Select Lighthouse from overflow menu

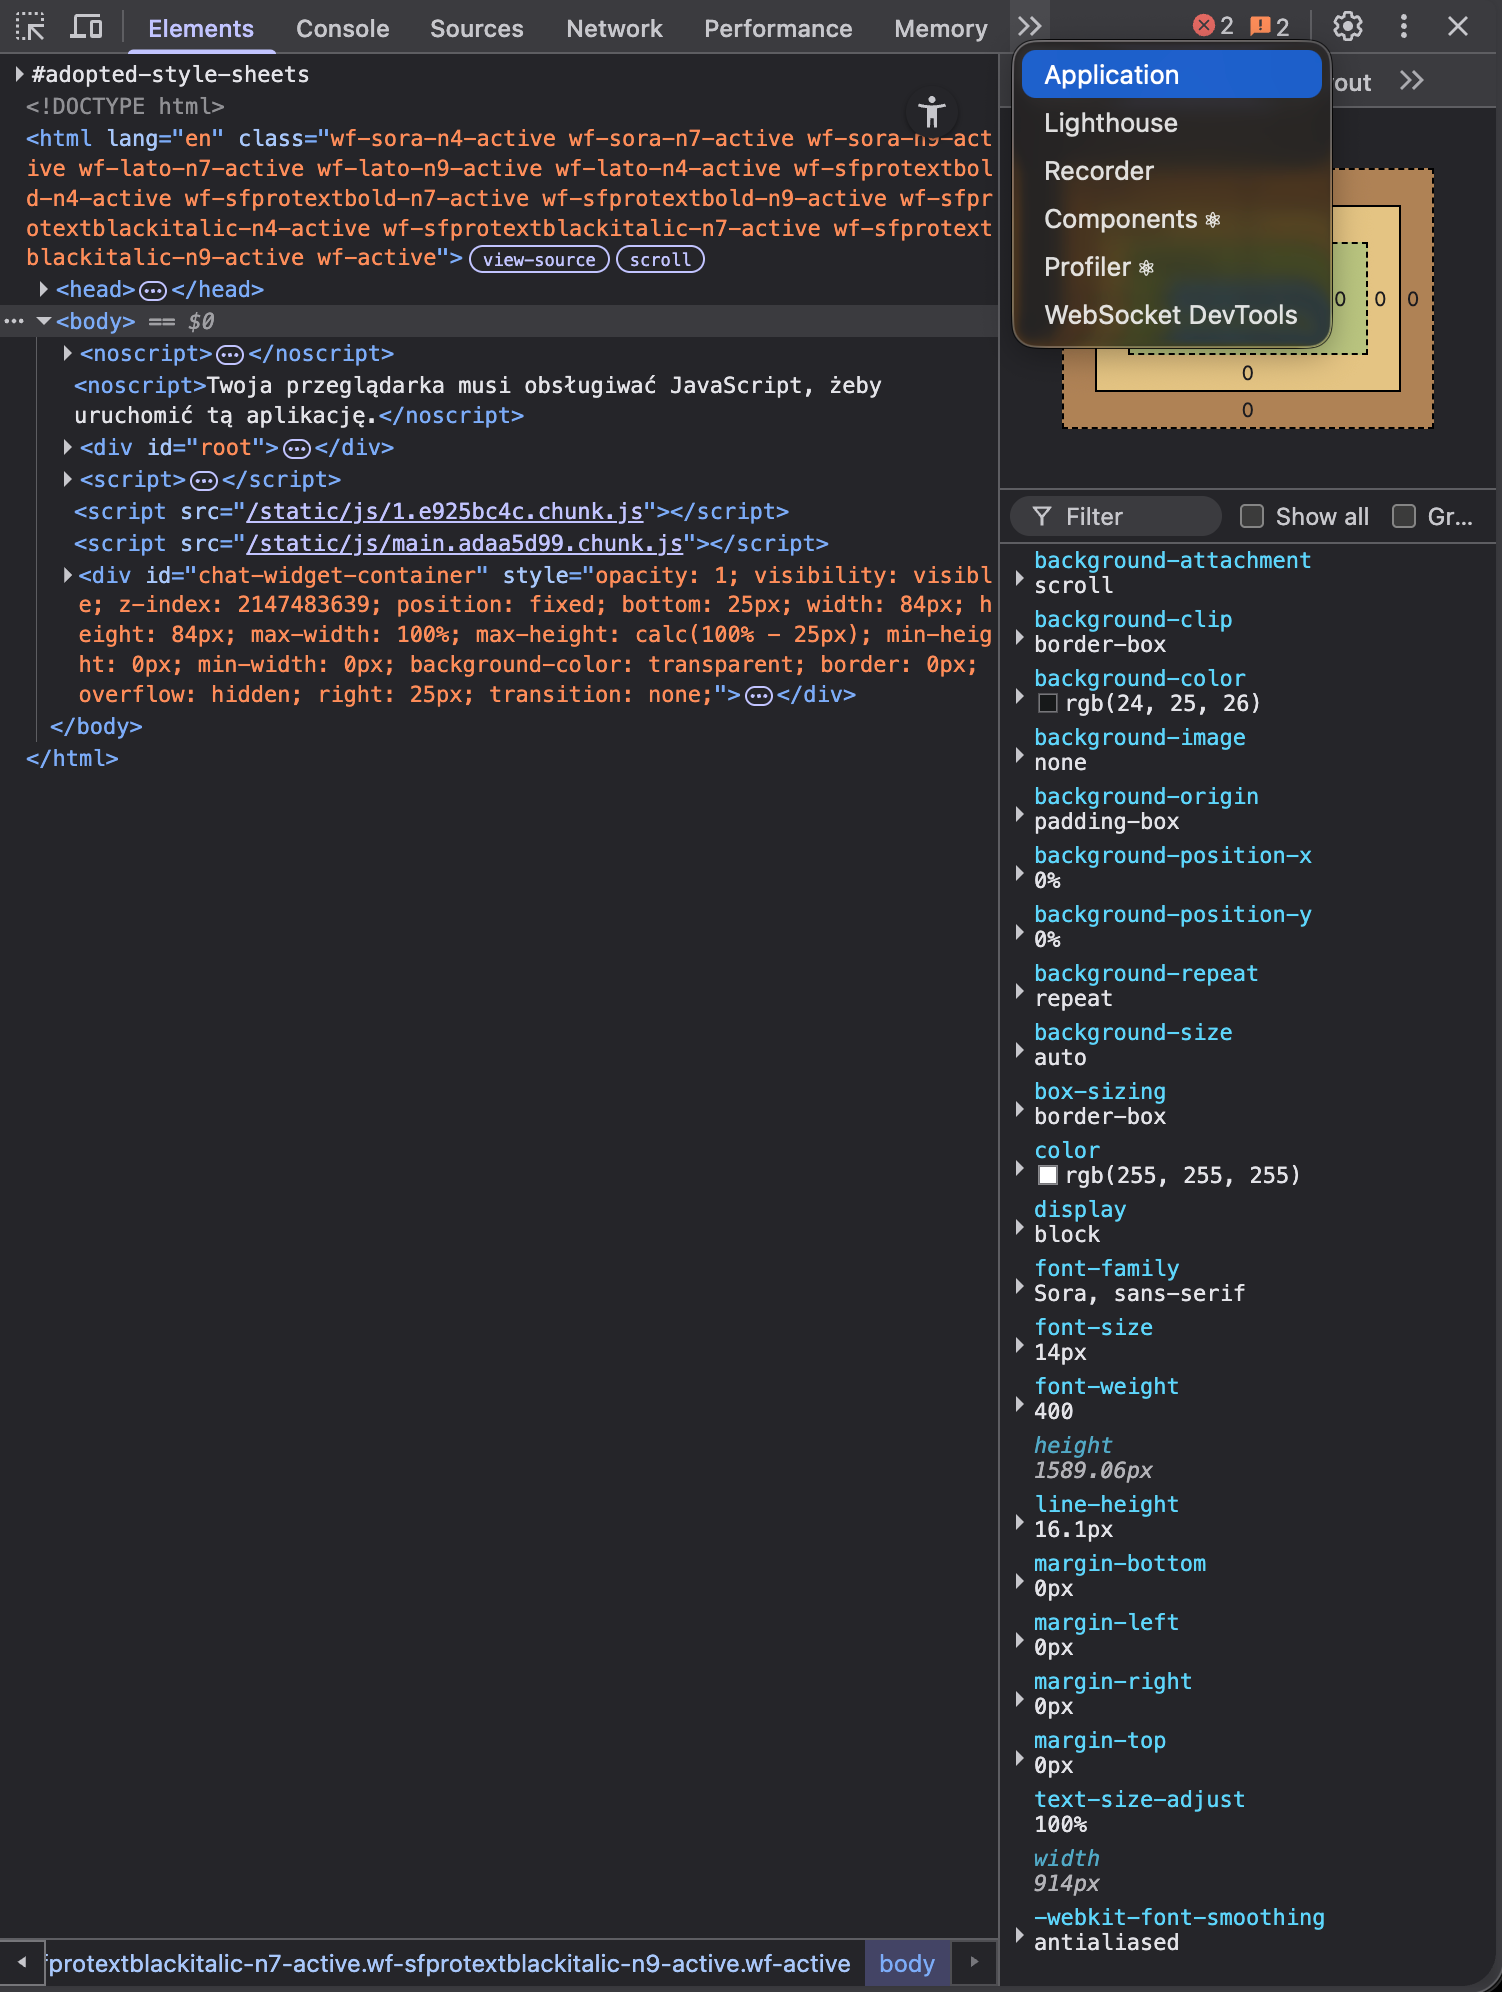(x=1172, y=123)
